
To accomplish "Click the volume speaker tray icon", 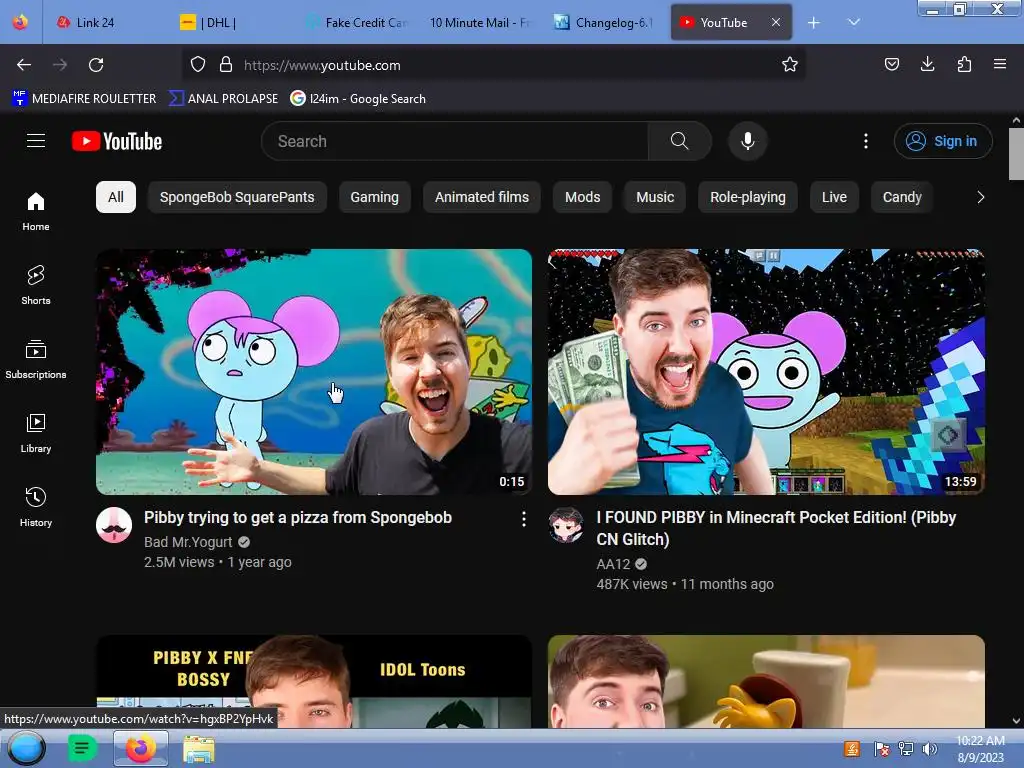I will [x=930, y=749].
